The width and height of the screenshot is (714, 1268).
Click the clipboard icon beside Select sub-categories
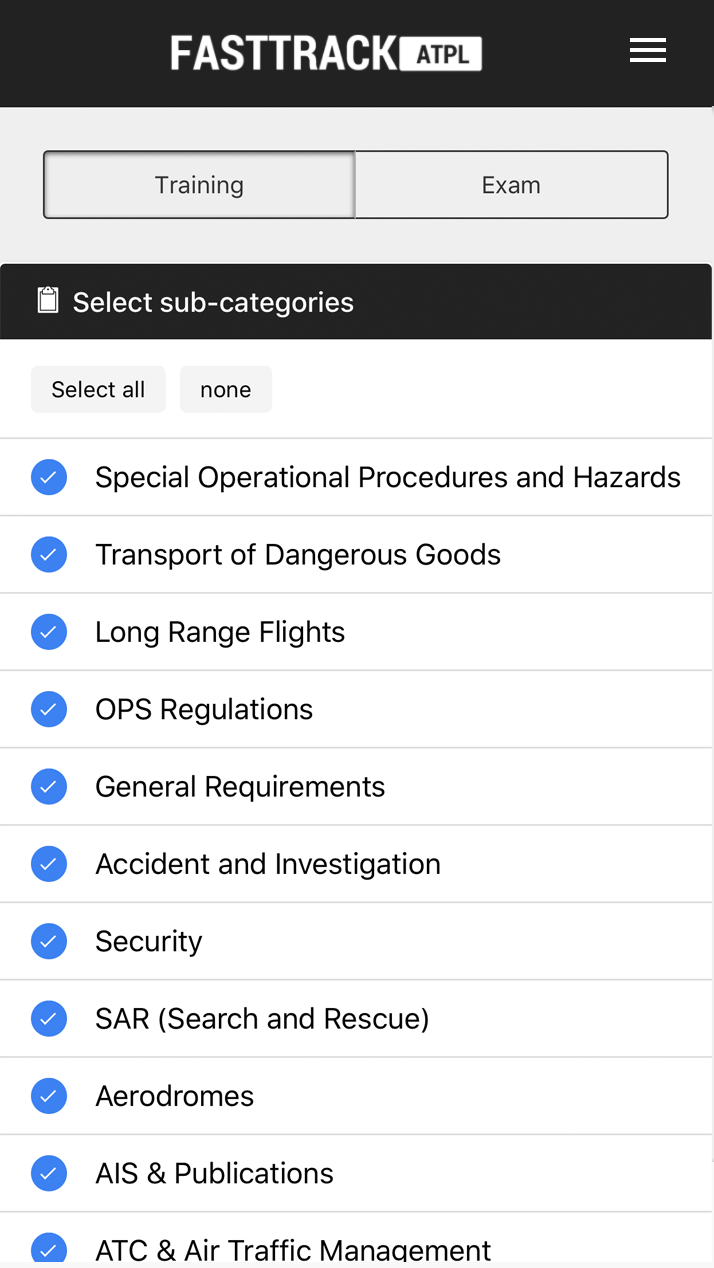pyautogui.click(x=48, y=301)
